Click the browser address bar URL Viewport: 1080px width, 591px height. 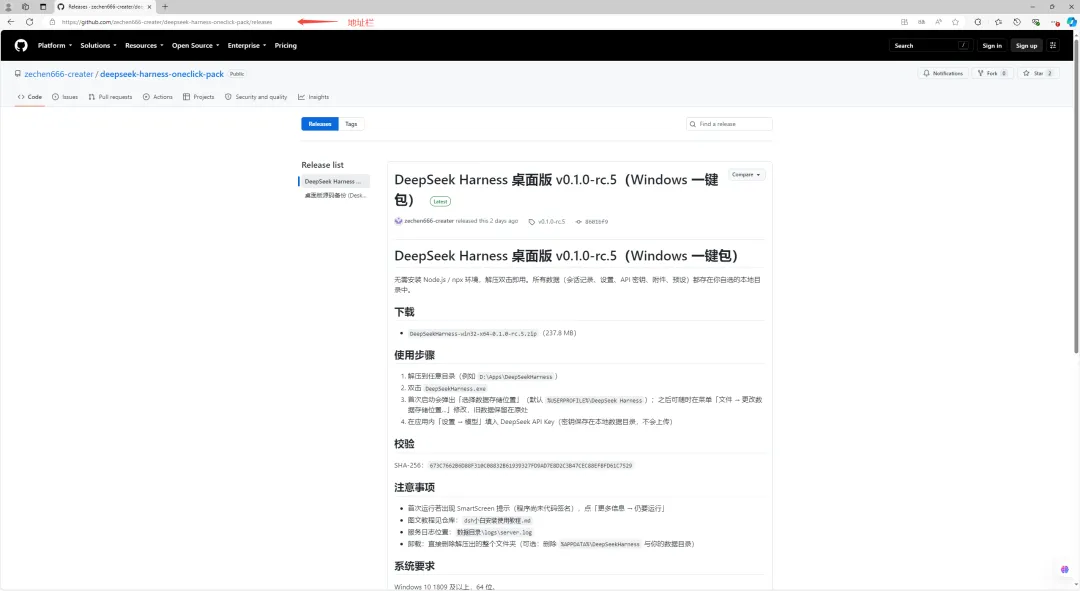167,22
